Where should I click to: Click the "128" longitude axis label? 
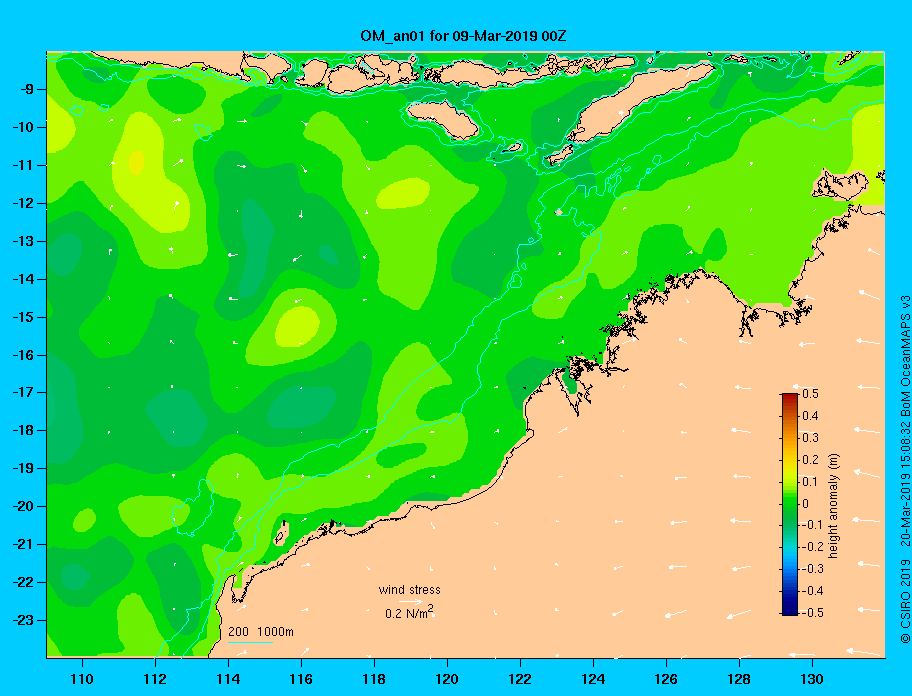(739, 679)
